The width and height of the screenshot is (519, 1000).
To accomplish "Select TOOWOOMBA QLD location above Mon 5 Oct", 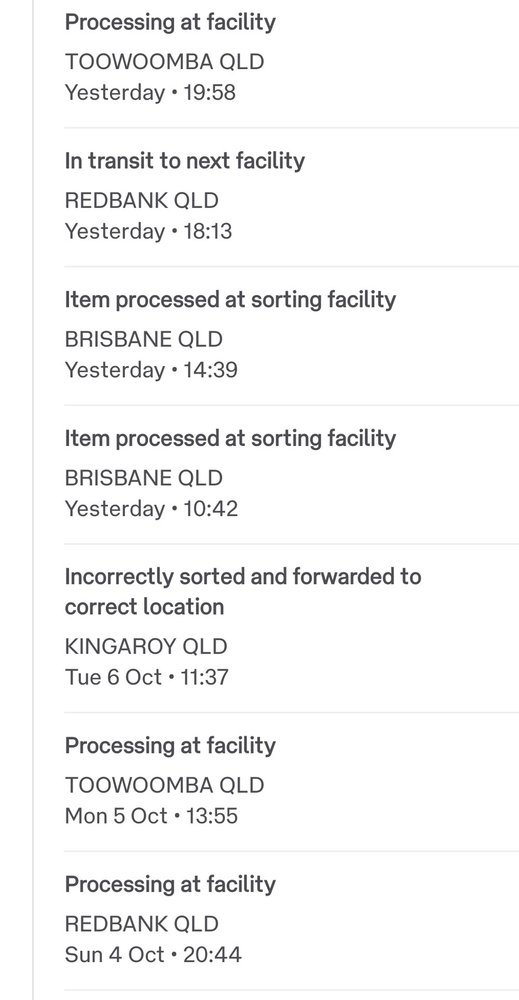I will (164, 786).
